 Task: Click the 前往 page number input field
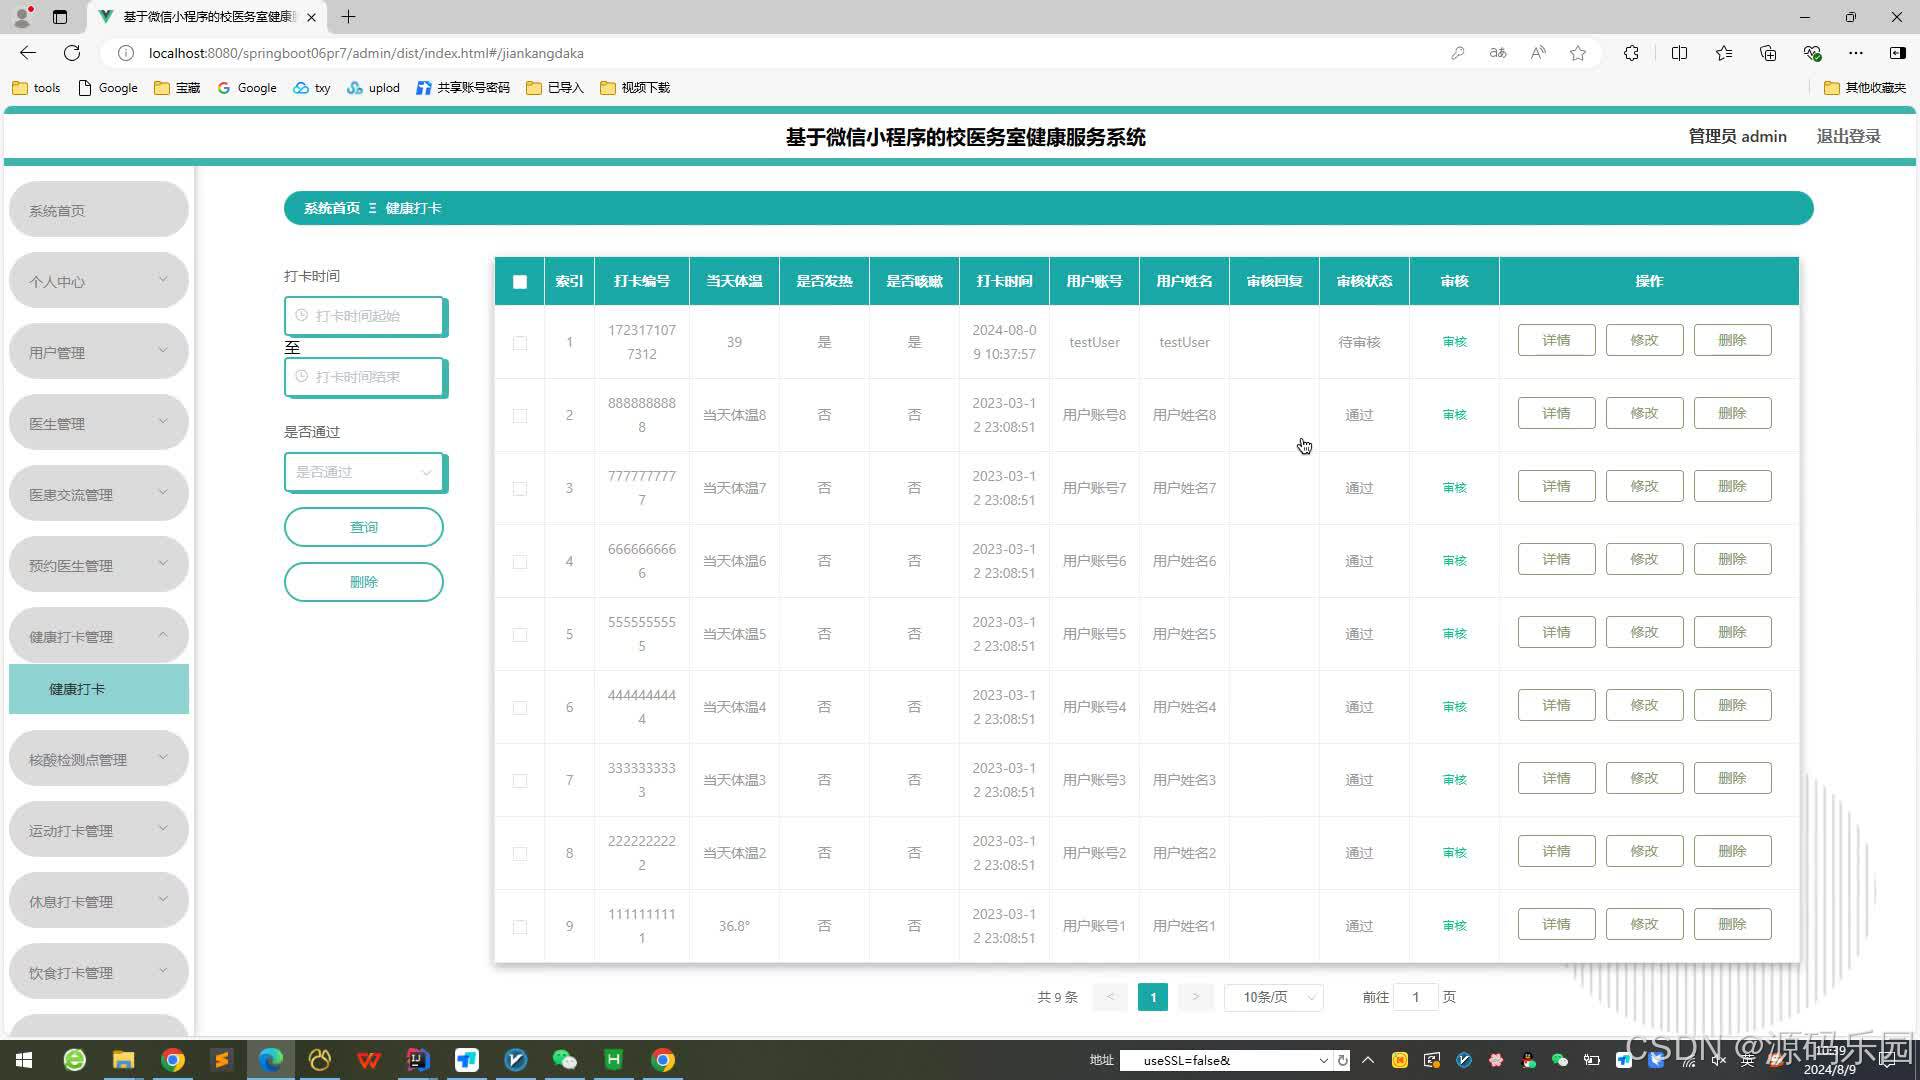coord(1415,997)
